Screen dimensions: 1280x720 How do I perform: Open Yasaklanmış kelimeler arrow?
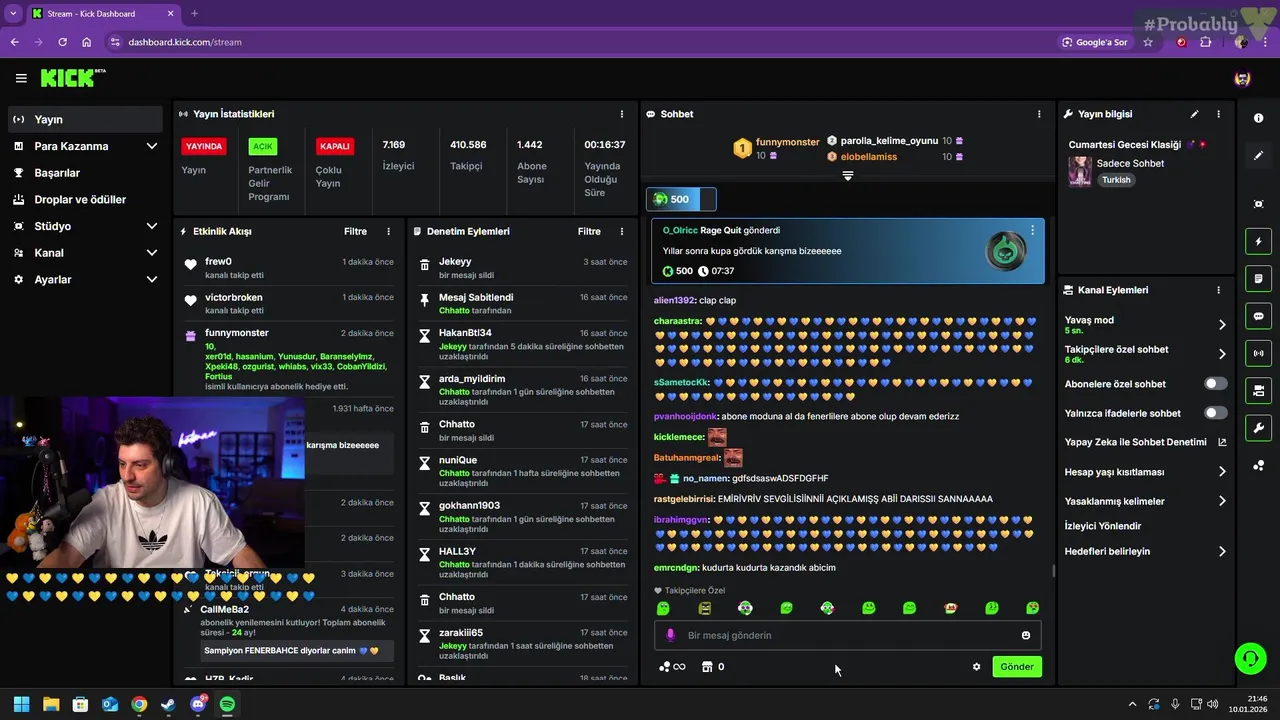point(1222,501)
